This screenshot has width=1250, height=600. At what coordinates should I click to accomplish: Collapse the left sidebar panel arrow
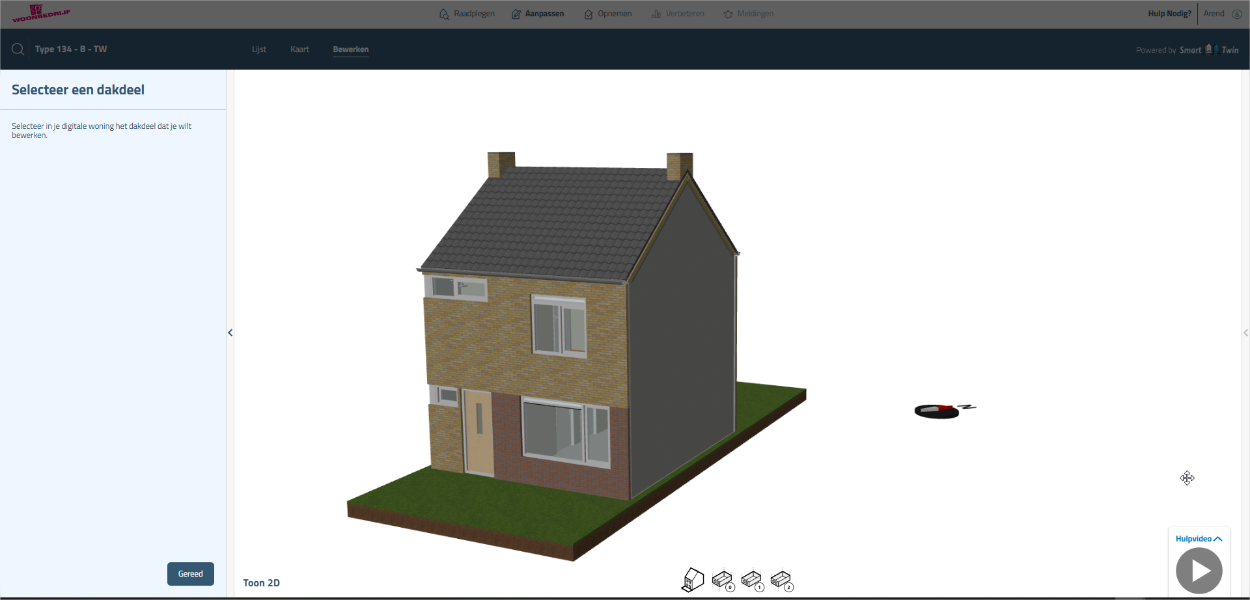pos(230,333)
